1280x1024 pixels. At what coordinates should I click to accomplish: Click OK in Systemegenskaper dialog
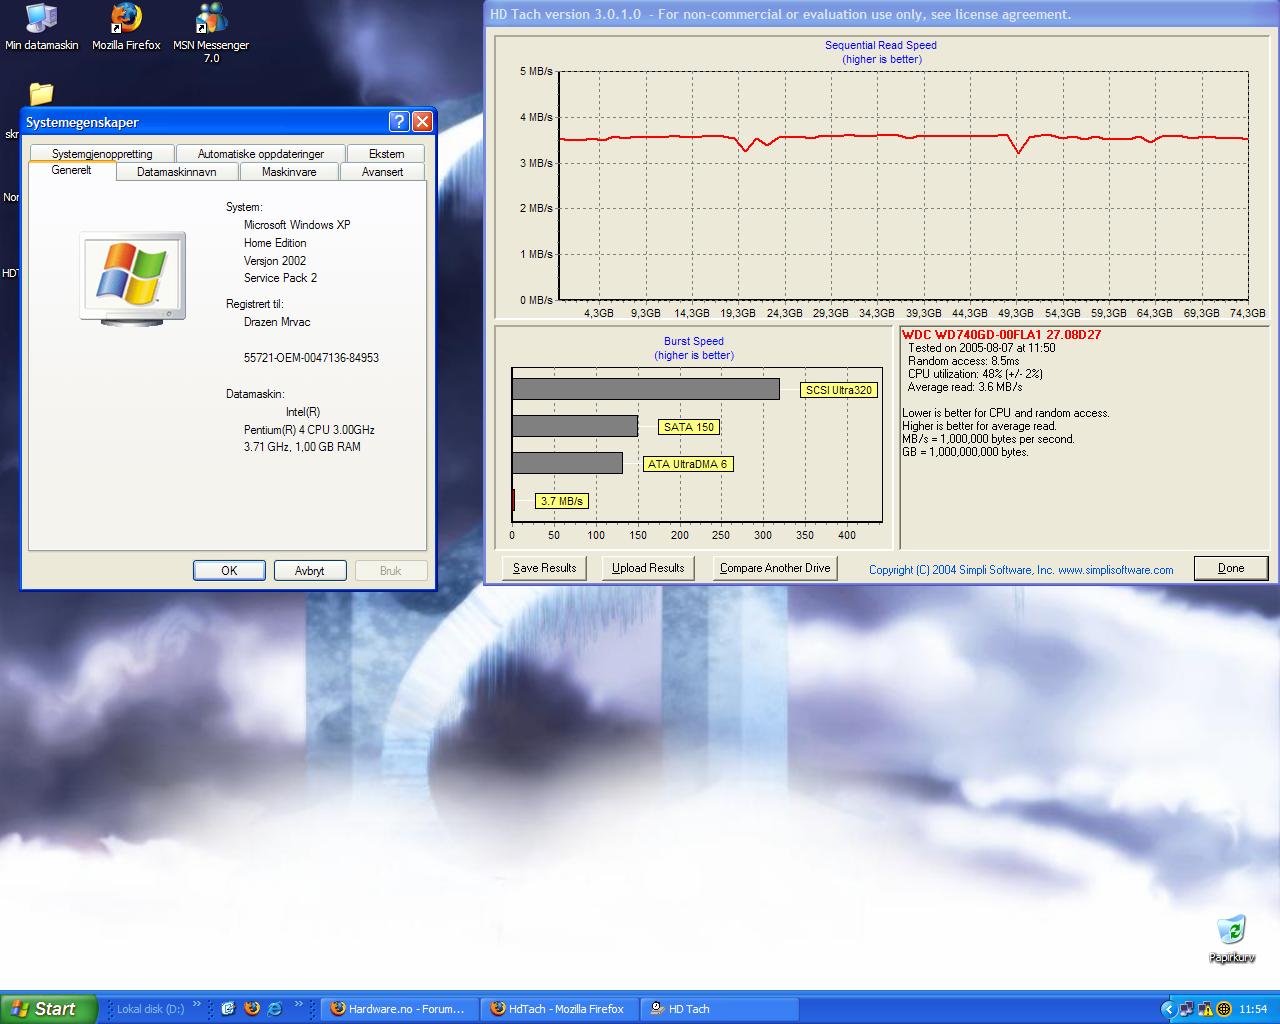pyautogui.click(x=229, y=571)
